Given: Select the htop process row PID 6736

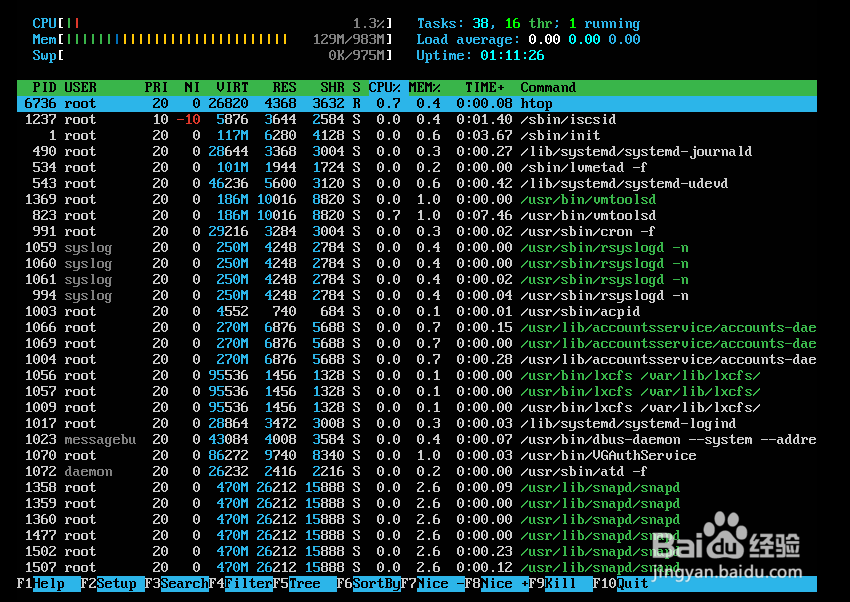Looking at the screenshot, I should click(x=300, y=103).
